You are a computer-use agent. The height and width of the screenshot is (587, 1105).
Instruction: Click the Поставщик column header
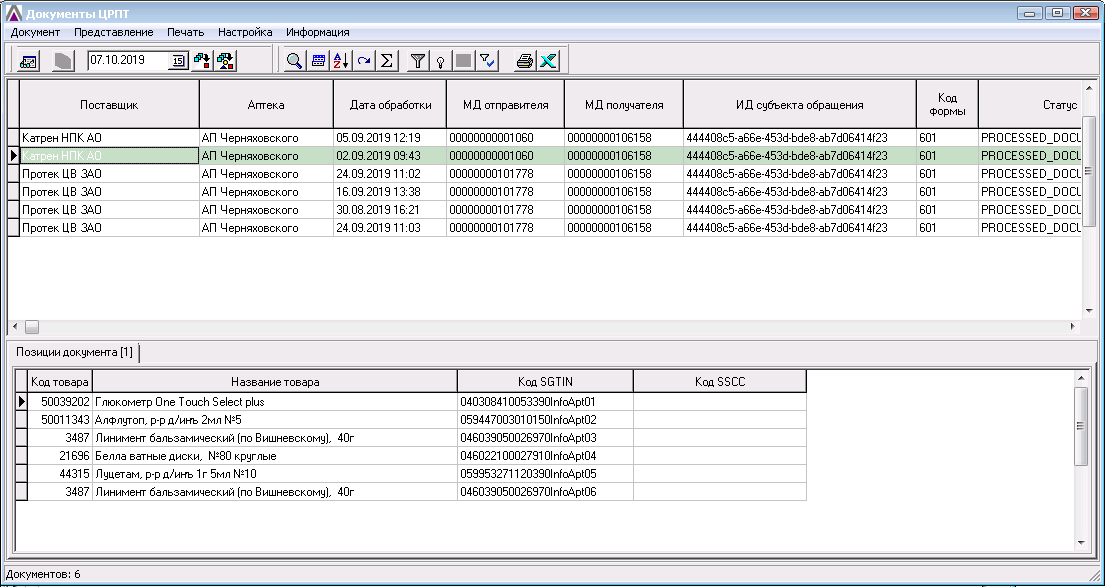pyautogui.click(x=109, y=104)
